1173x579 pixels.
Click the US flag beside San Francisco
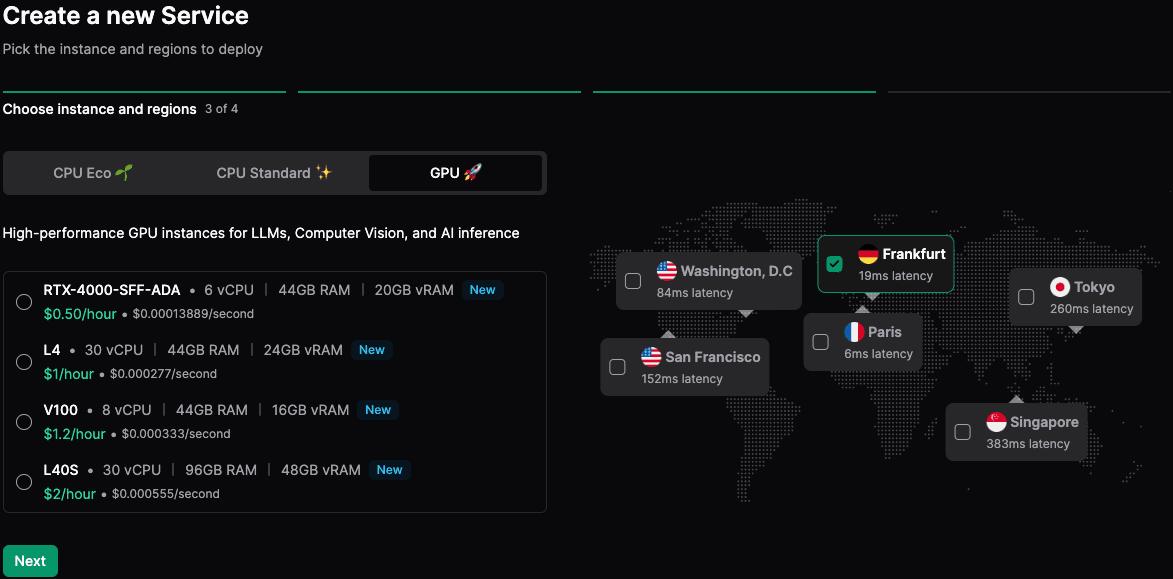651,357
